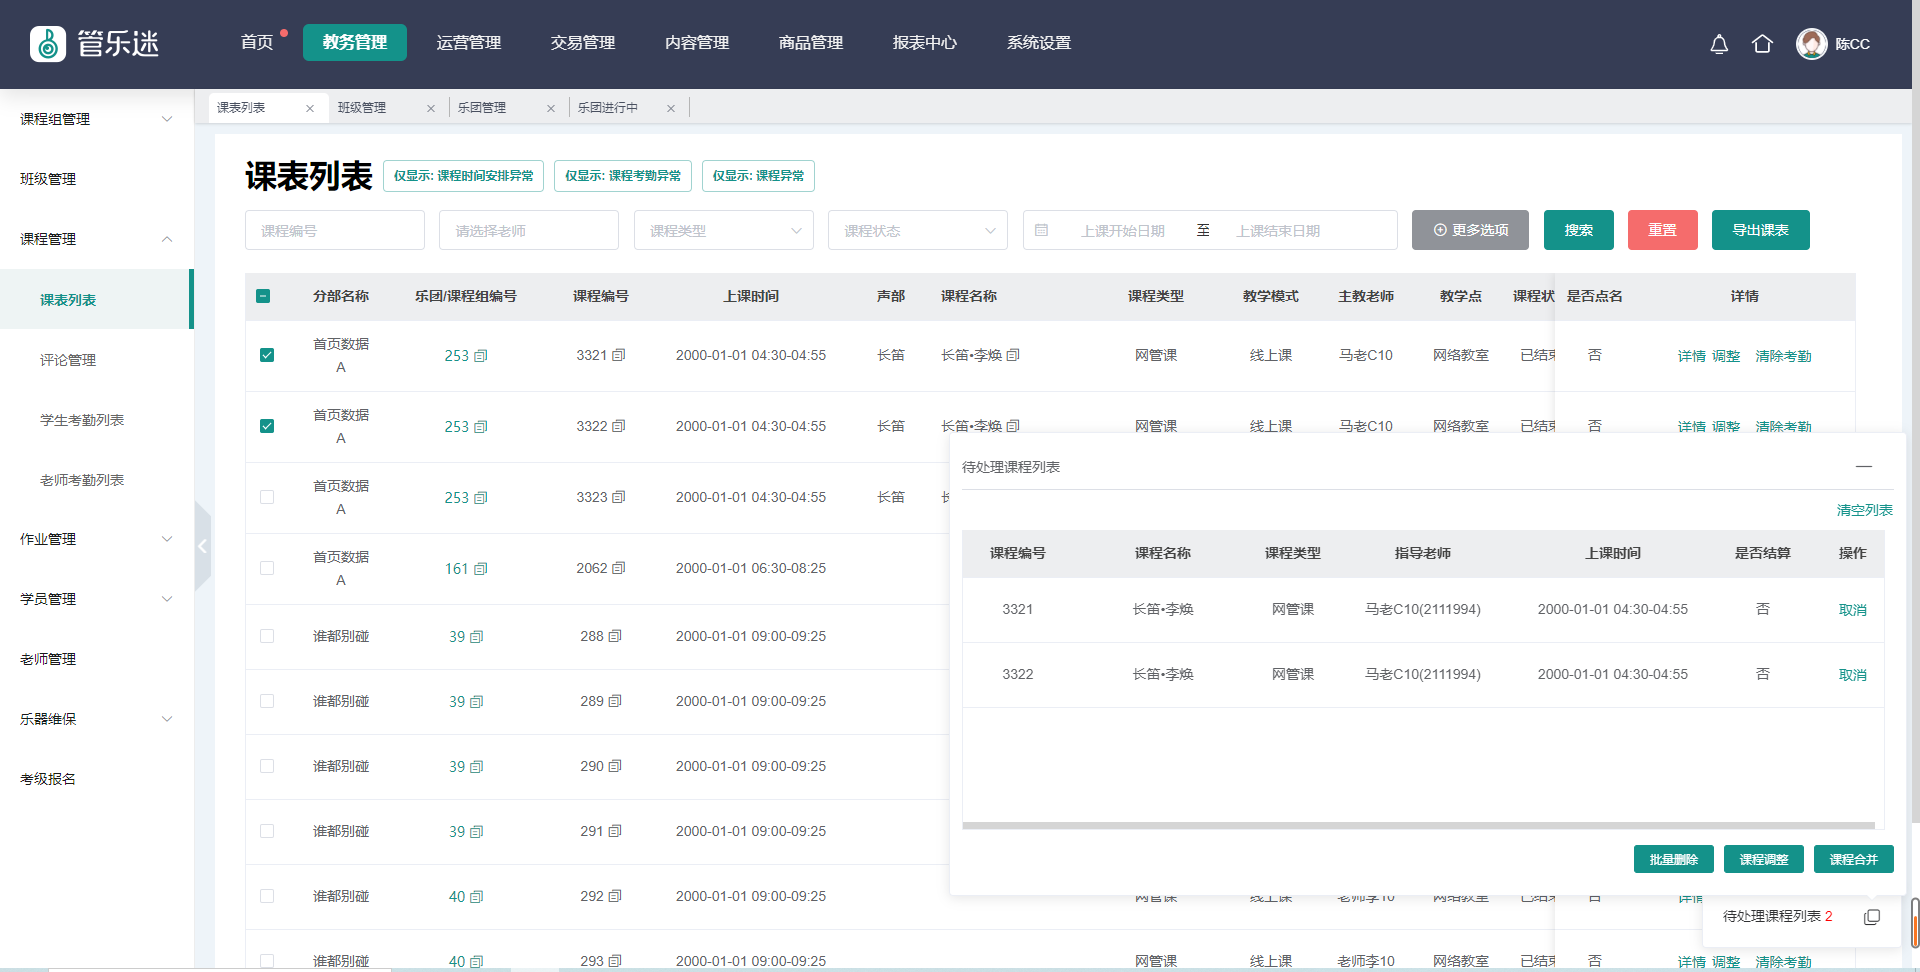
Task: Click the 导出课表 button
Action: (x=1760, y=230)
